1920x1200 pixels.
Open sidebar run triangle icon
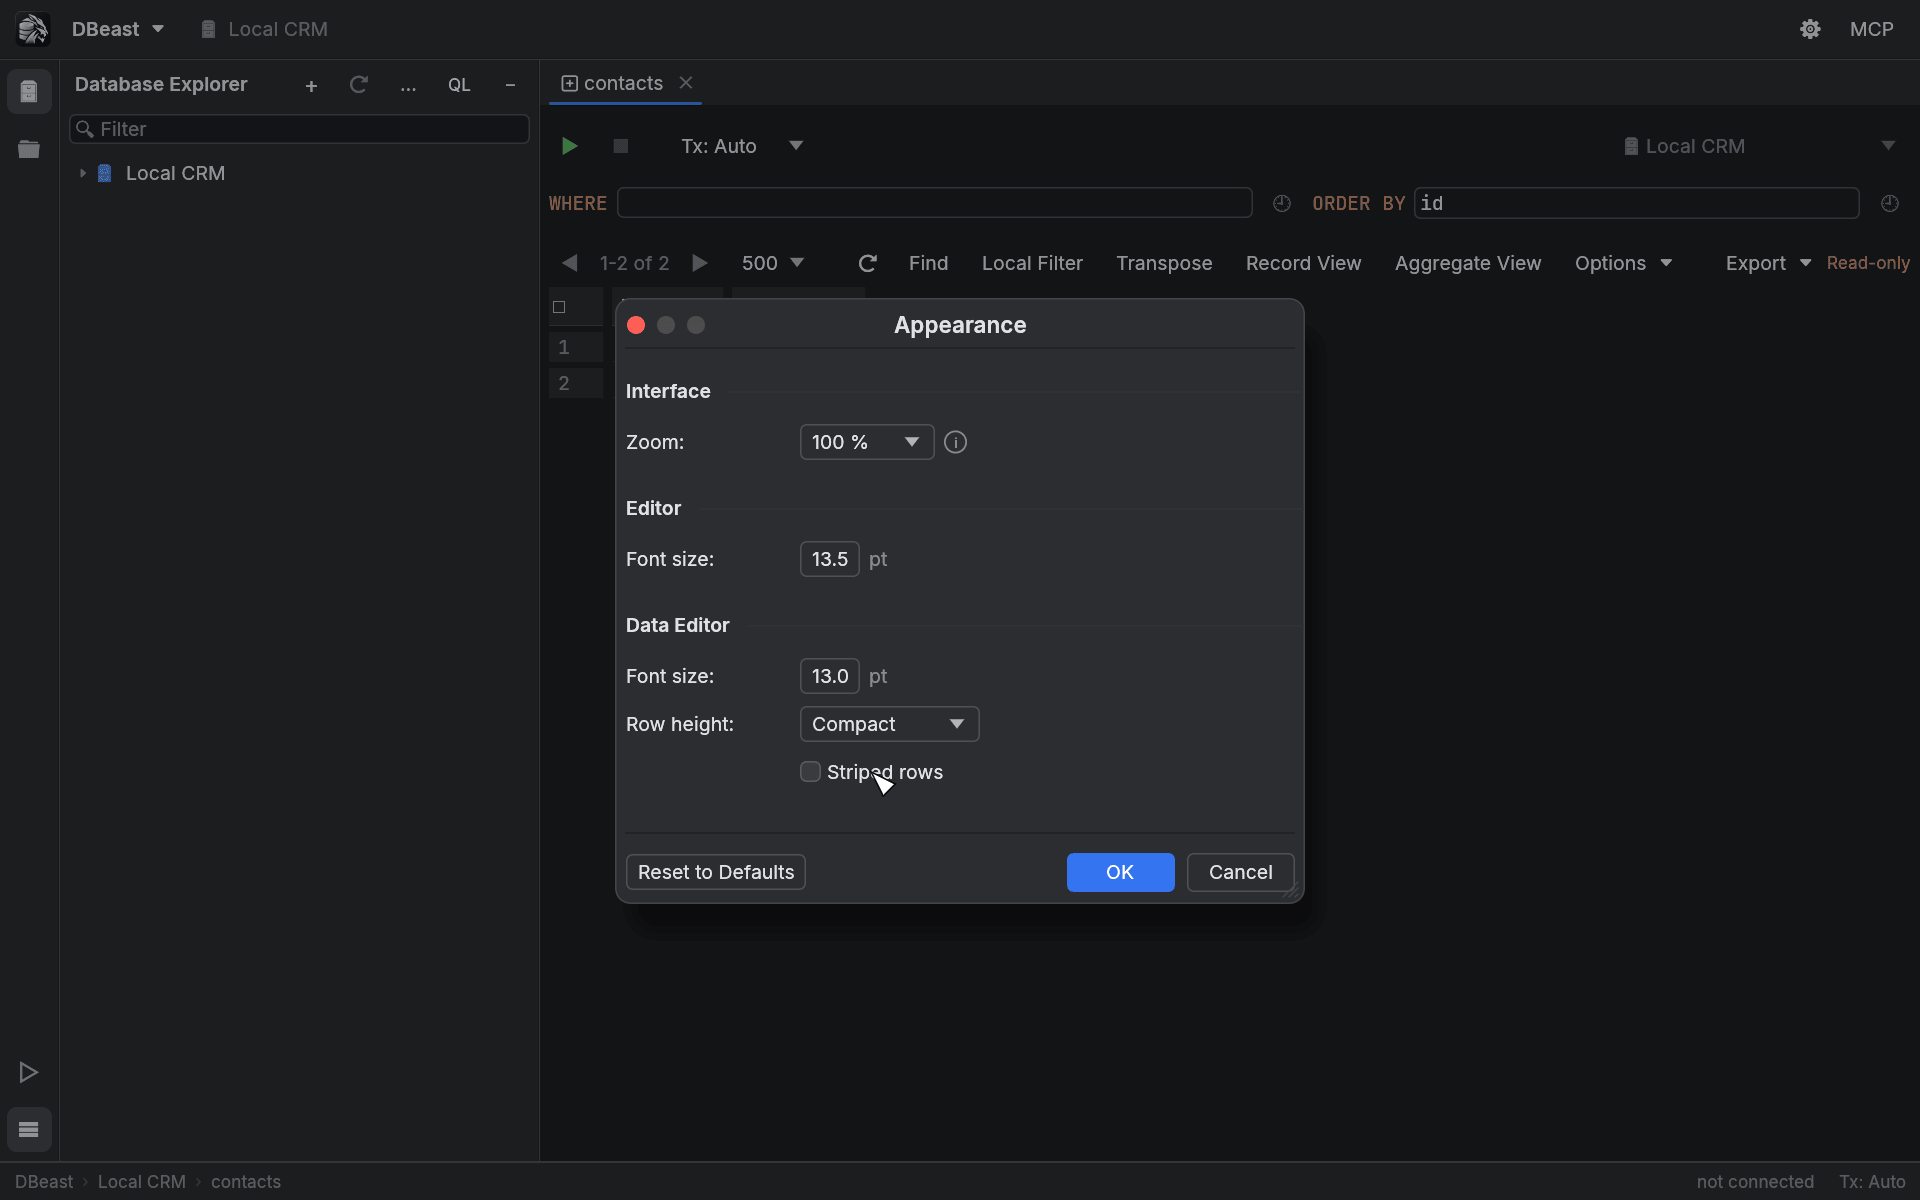click(x=29, y=1072)
